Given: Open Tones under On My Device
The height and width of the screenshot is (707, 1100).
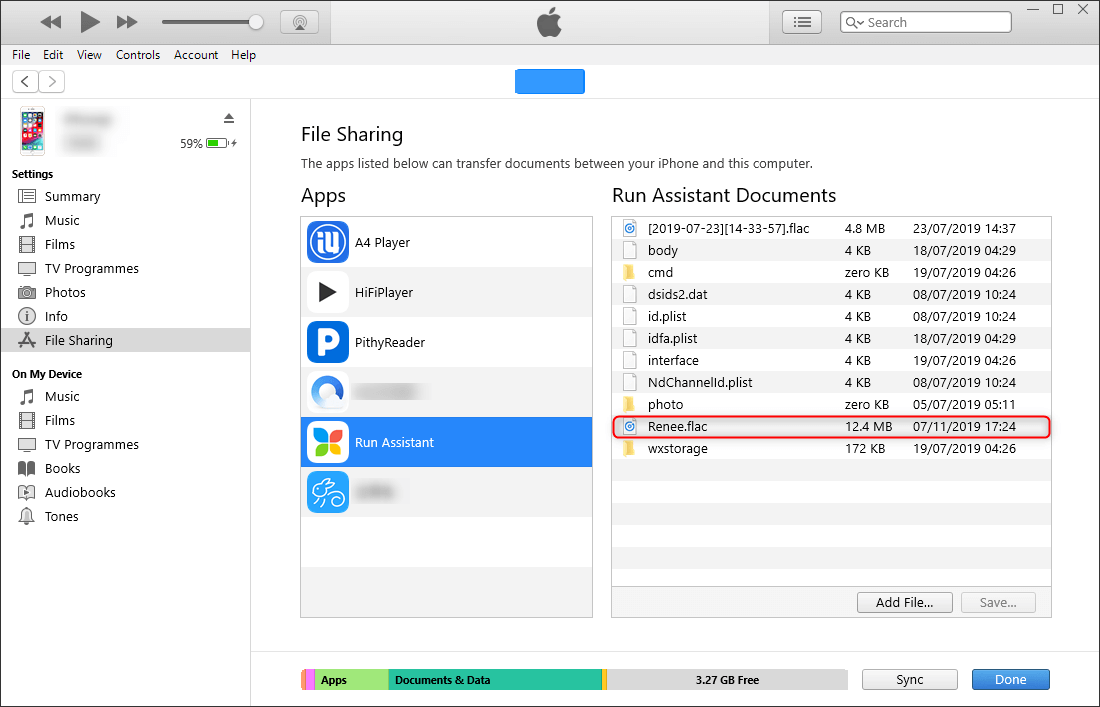Looking at the screenshot, I should point(126,516).
